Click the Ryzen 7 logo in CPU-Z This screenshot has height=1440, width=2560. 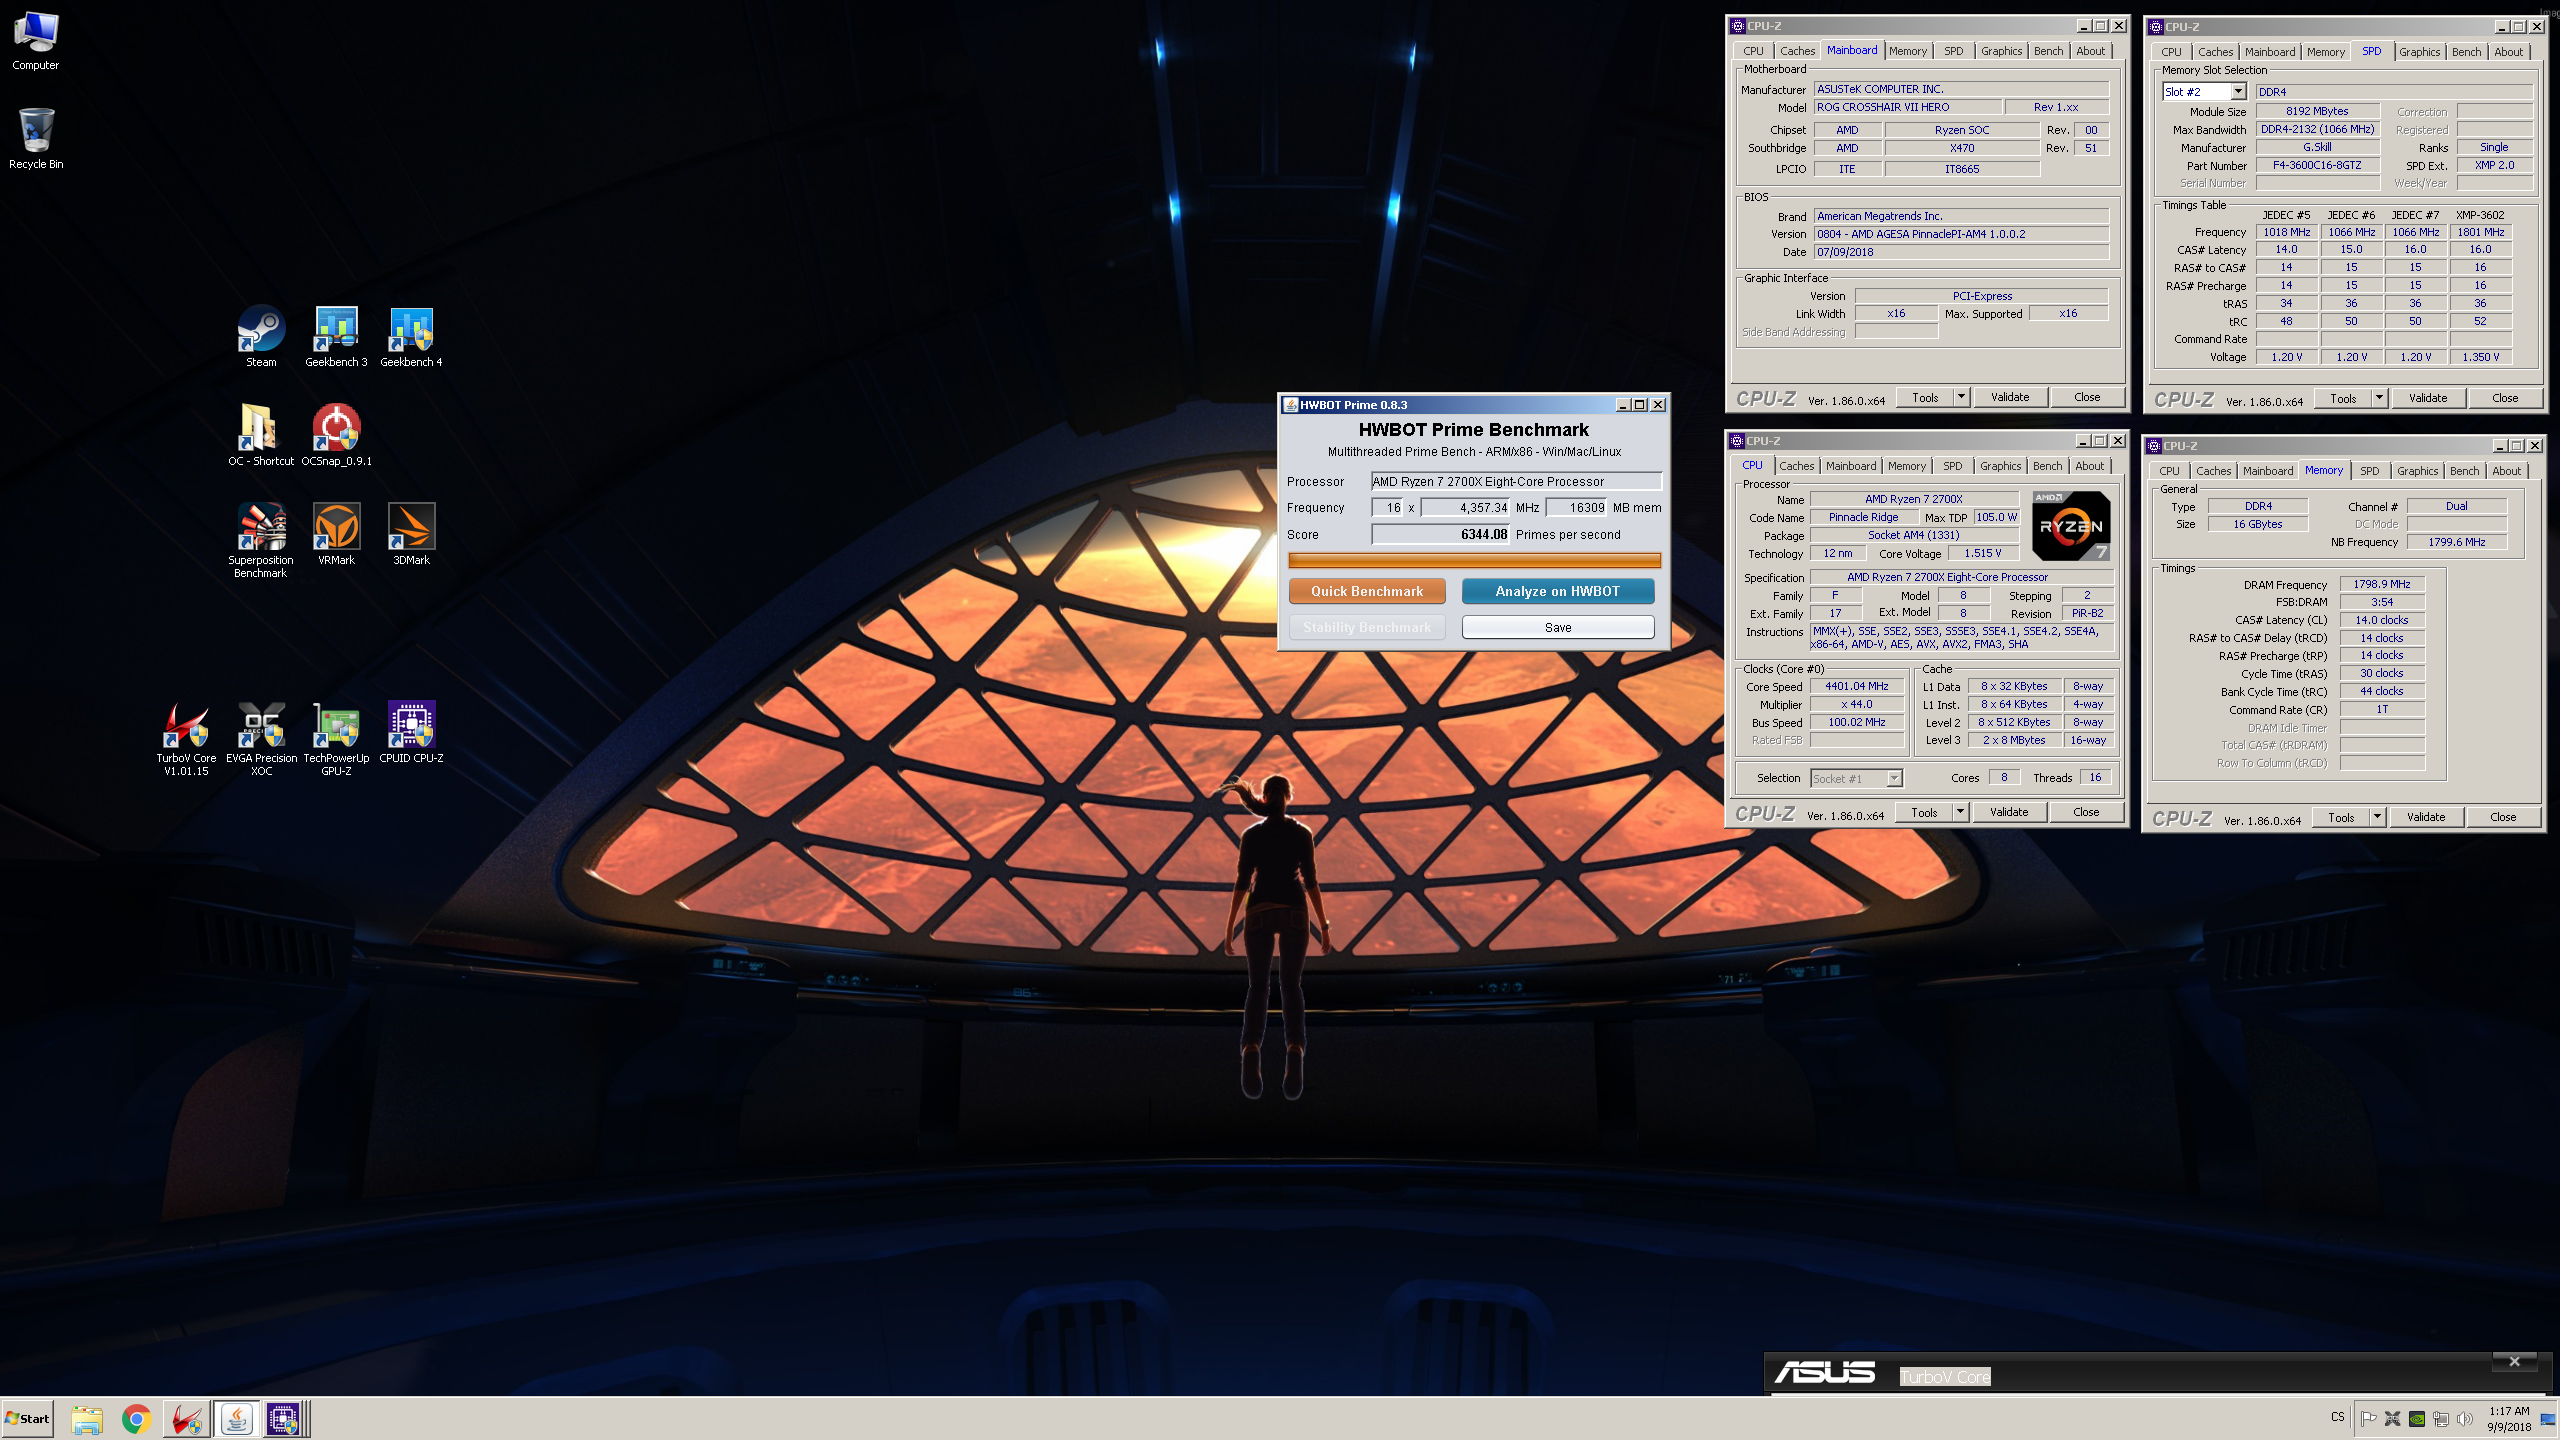[x=2070, y=526]
